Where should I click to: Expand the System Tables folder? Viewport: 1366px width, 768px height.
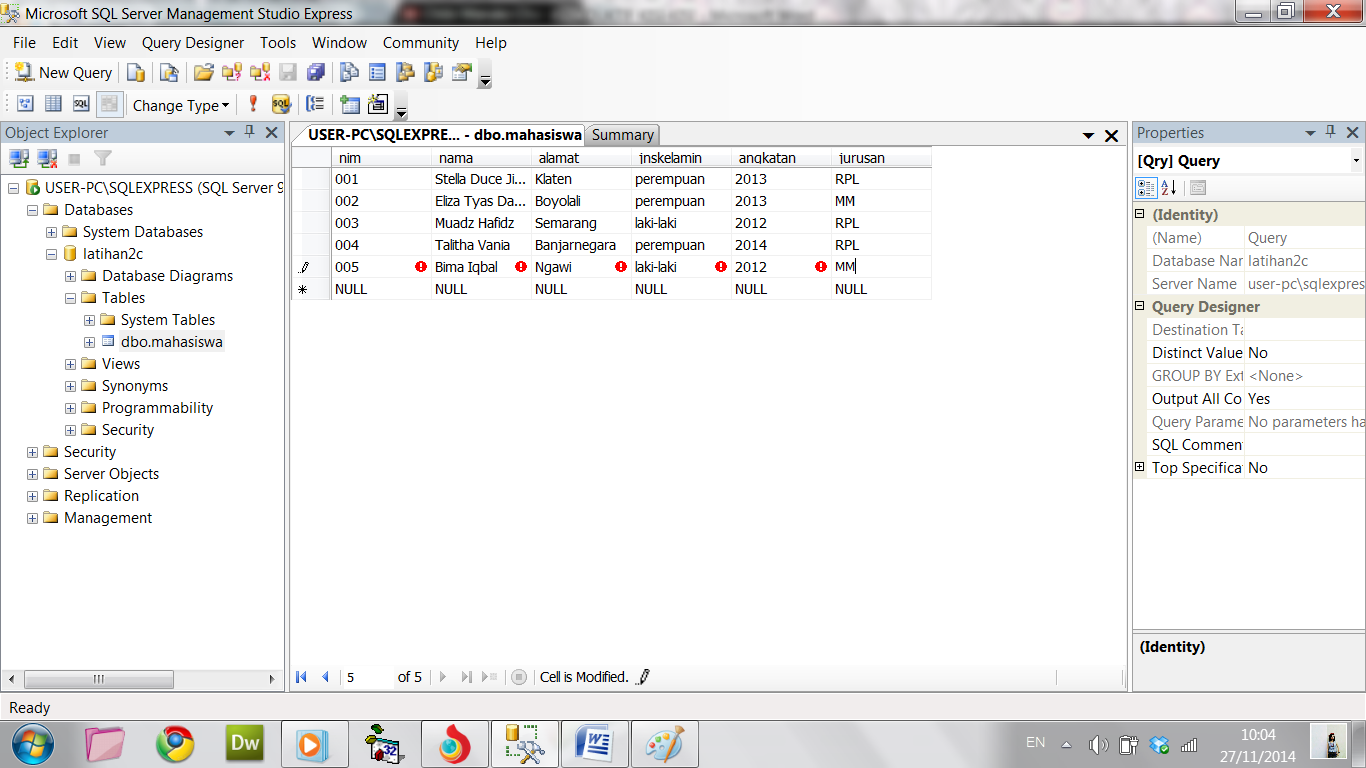(89, 320)
